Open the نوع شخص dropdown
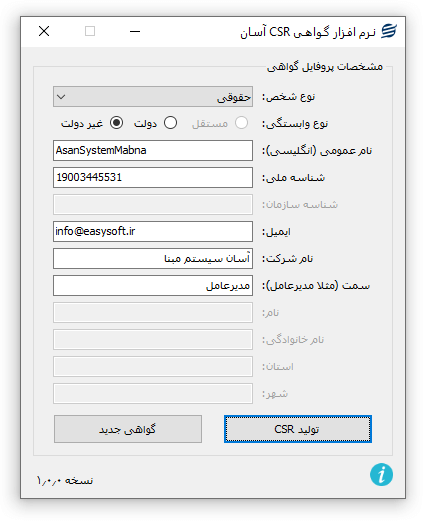424x522 pixels. pos(153,97)
